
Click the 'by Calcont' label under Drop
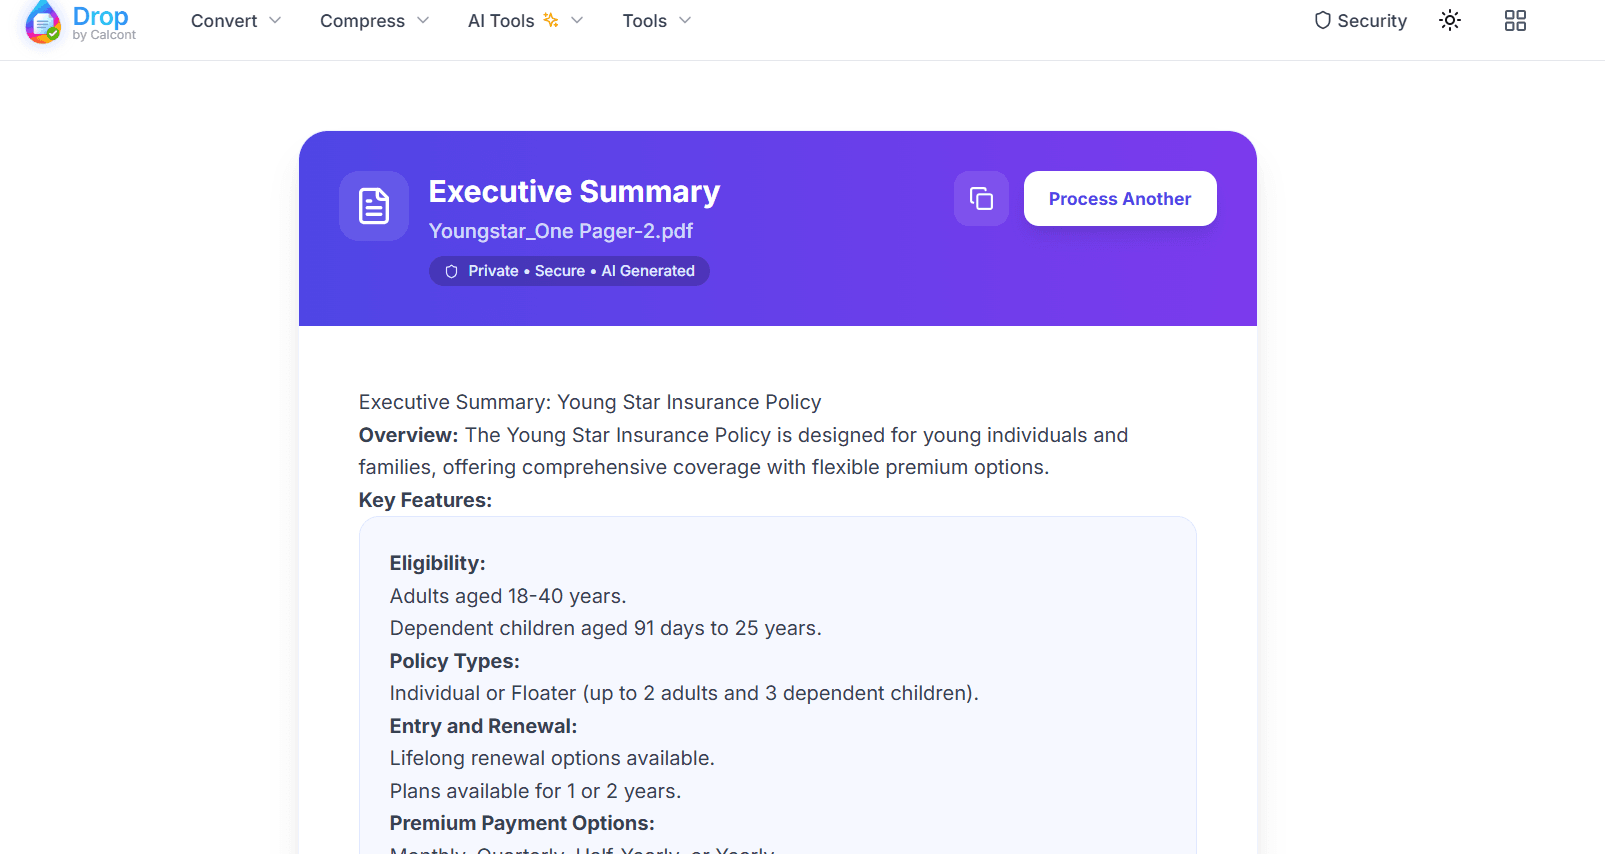click(104, 35)
